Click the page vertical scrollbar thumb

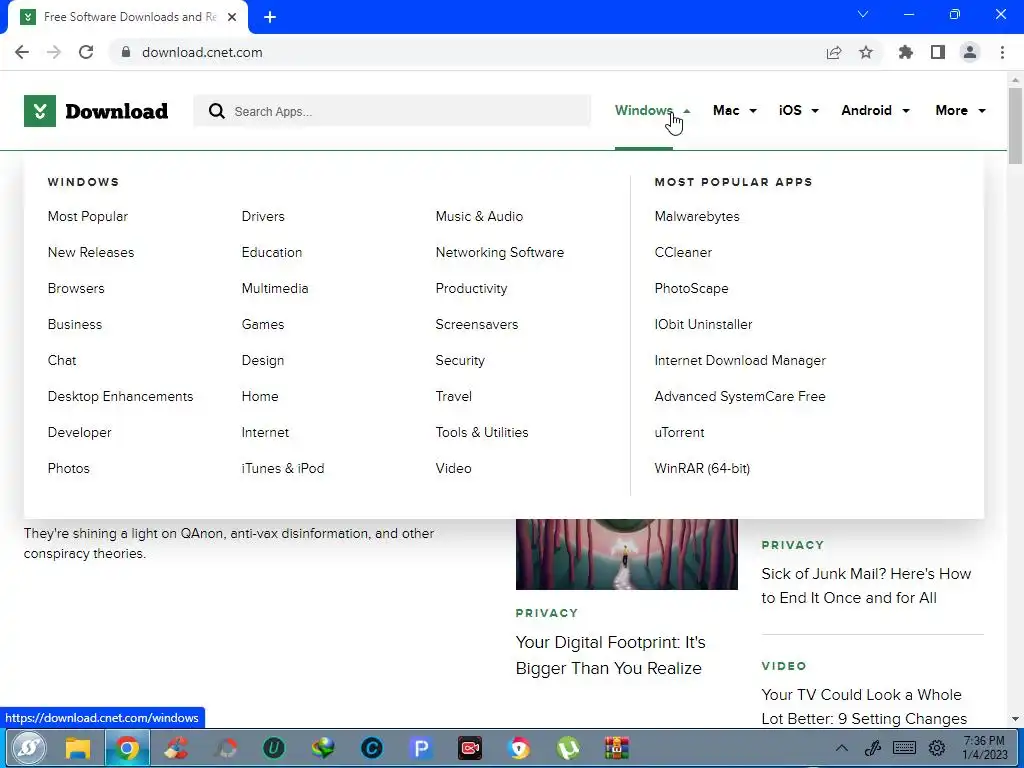(x=1015, y=125)
